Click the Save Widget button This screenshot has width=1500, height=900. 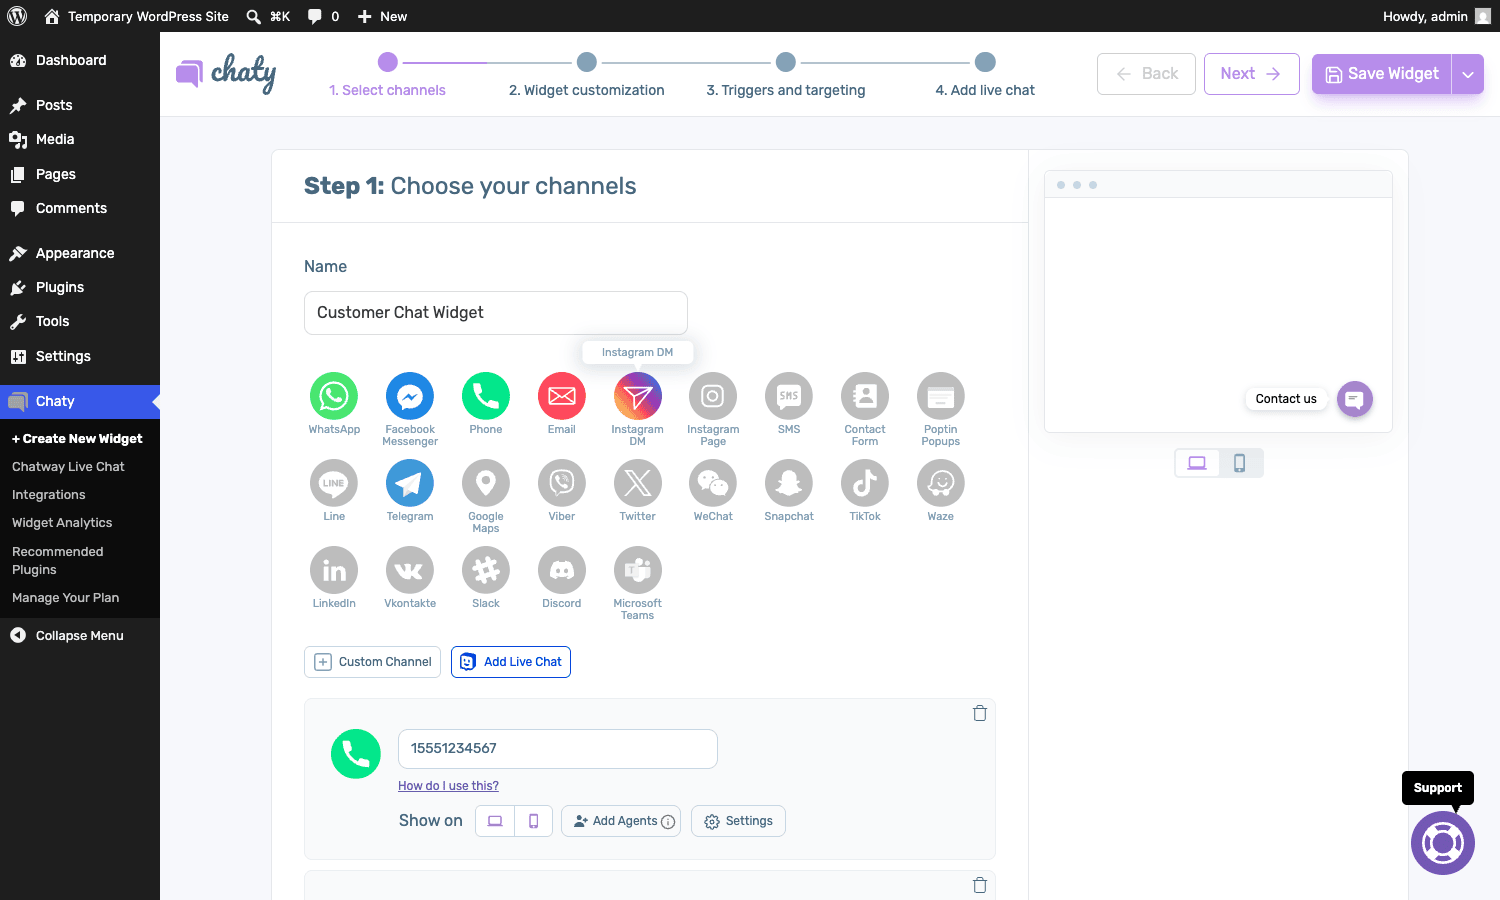(1382, 74)
